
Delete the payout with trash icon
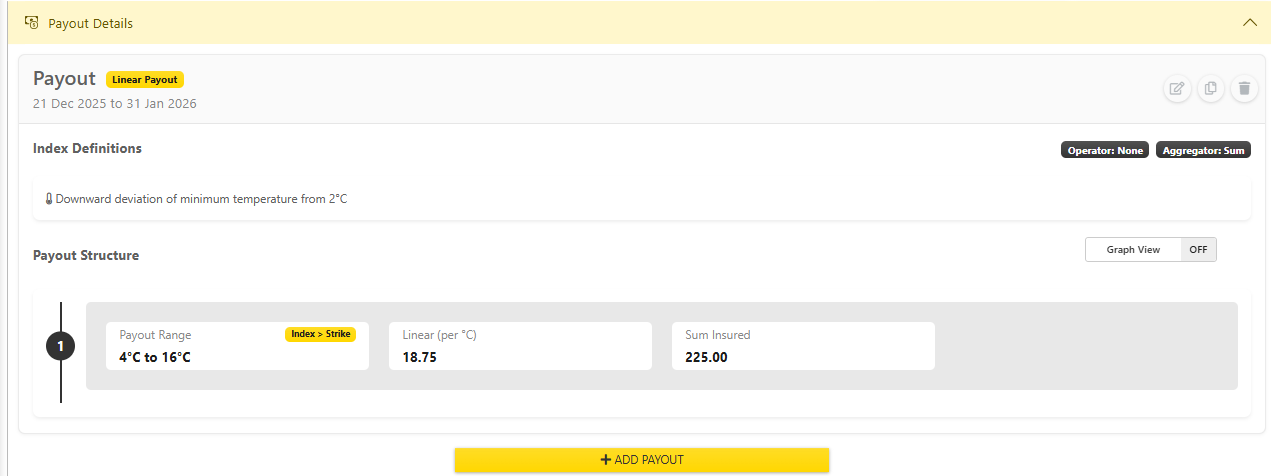tap(1244, 89)
